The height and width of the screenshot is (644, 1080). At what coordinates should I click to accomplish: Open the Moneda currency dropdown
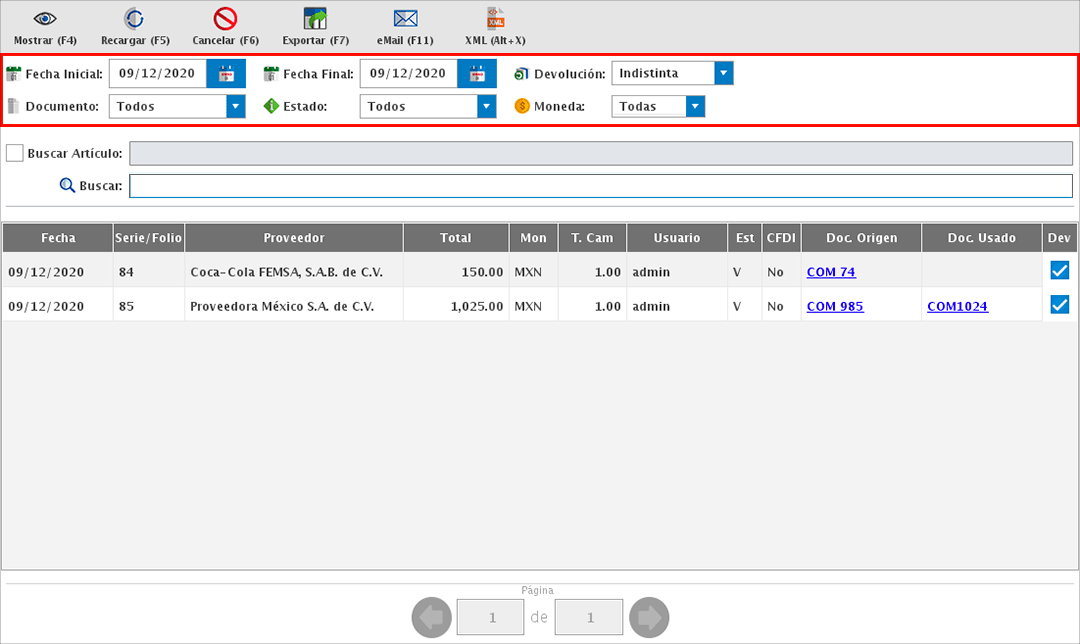tap(696, 106)
